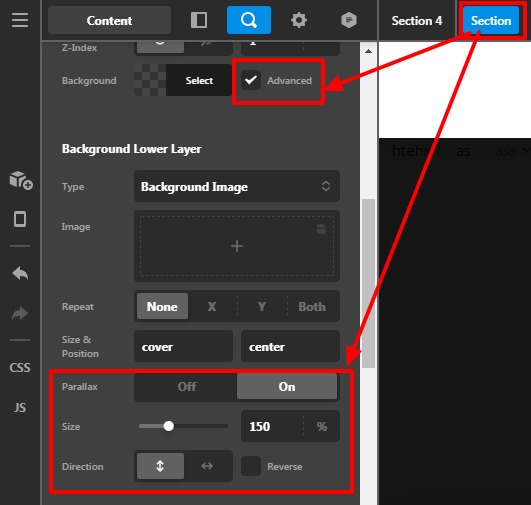Open the Add Elements cube icon
Screen dimensions: 531x505
click(20, 180)
